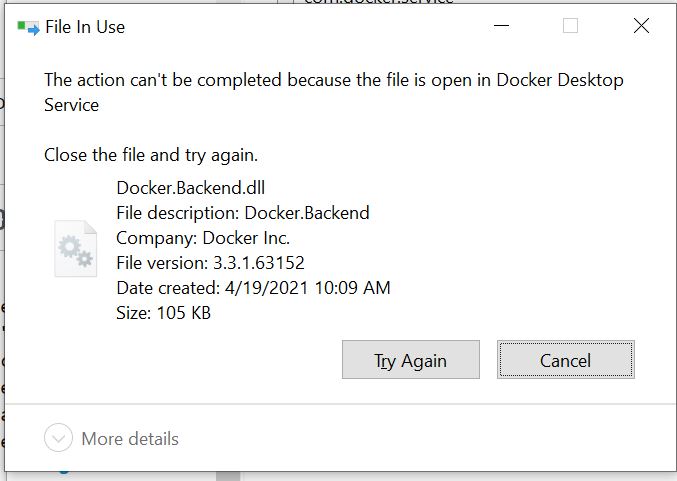Cancel the file operation

pyautogui.click(x=565, y=360)
